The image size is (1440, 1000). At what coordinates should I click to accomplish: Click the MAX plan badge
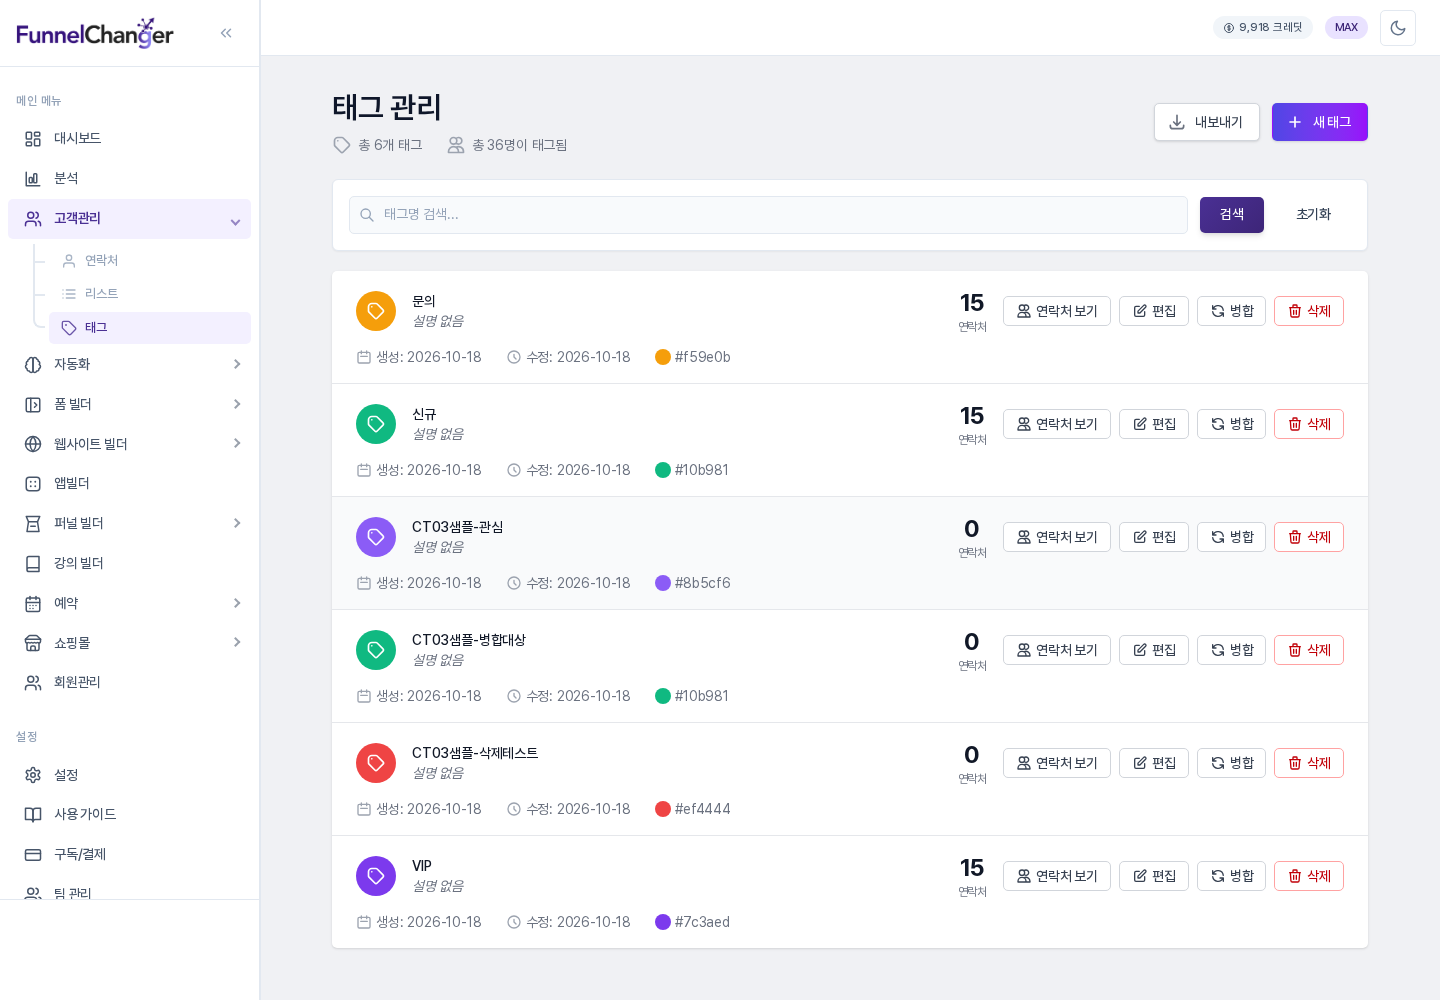[x=1346, y=28]
